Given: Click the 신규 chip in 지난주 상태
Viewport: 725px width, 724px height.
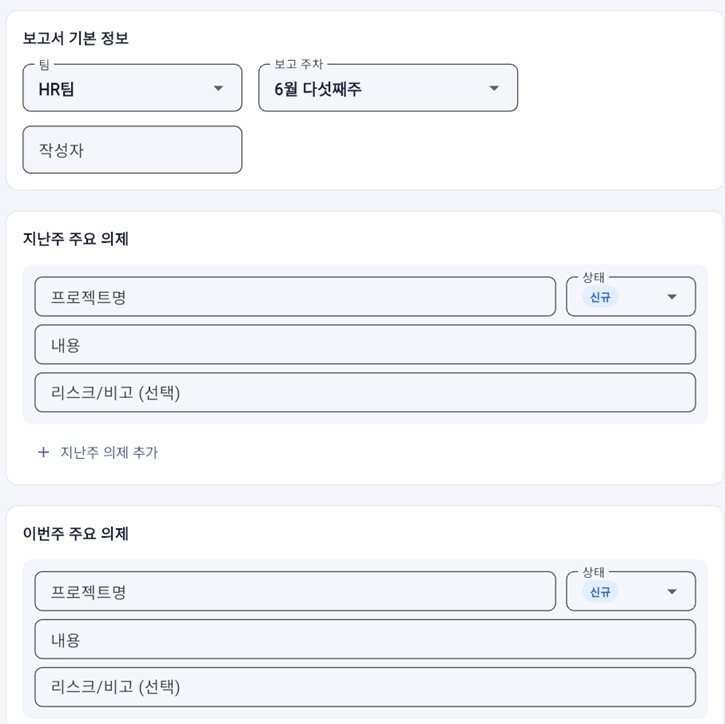Looking at the screenshot, I should tap(600, 297).
